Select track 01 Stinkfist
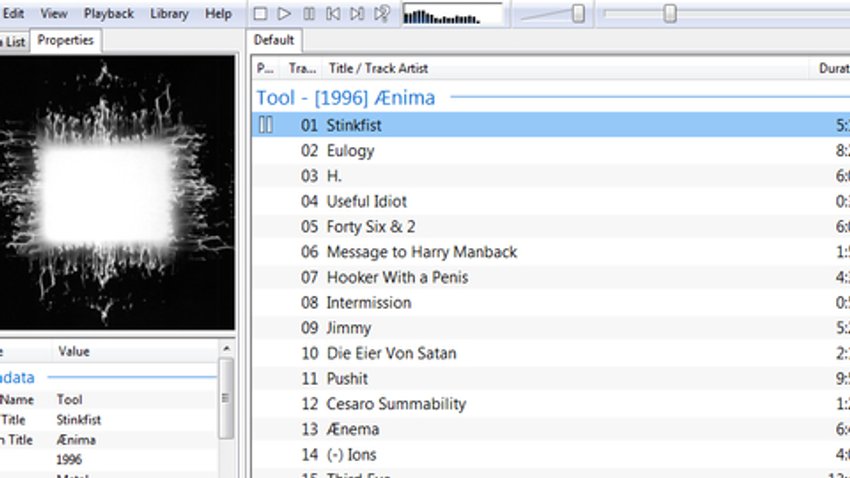The image size is (850, 478). [x=551, y=125]
